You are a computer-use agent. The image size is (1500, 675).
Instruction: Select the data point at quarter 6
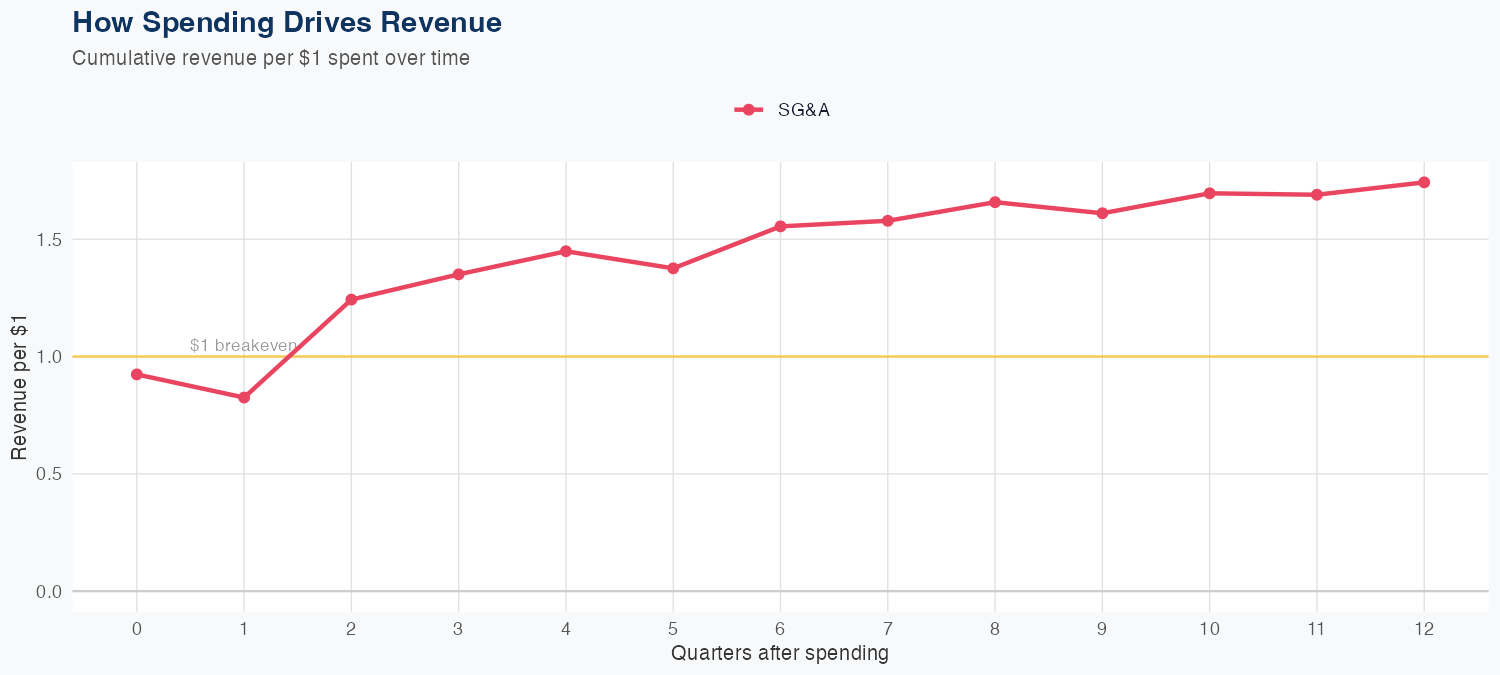tap(780, 226)
